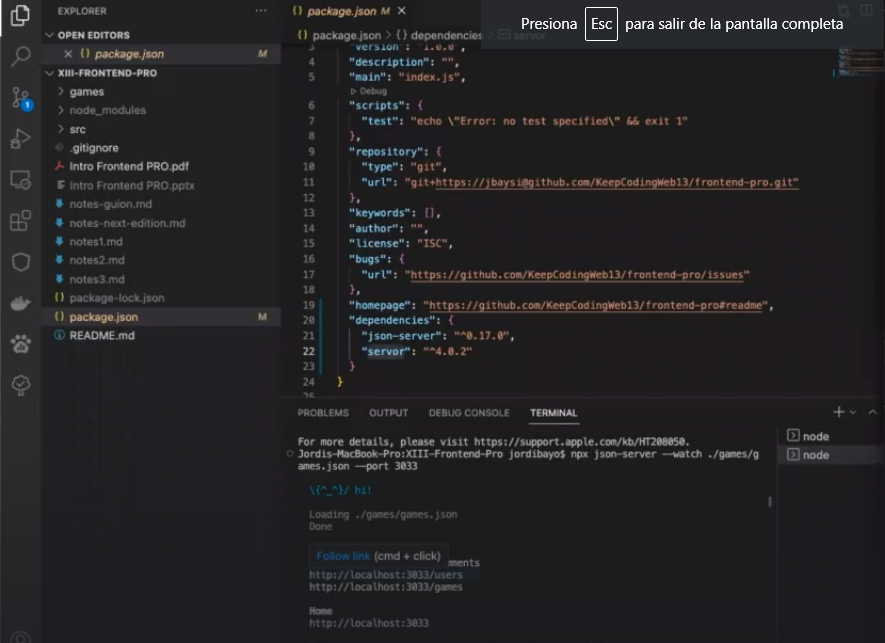The image size is (885, 643).
Task: Open the Docker view in activity bar
Action: click(20, 303)
